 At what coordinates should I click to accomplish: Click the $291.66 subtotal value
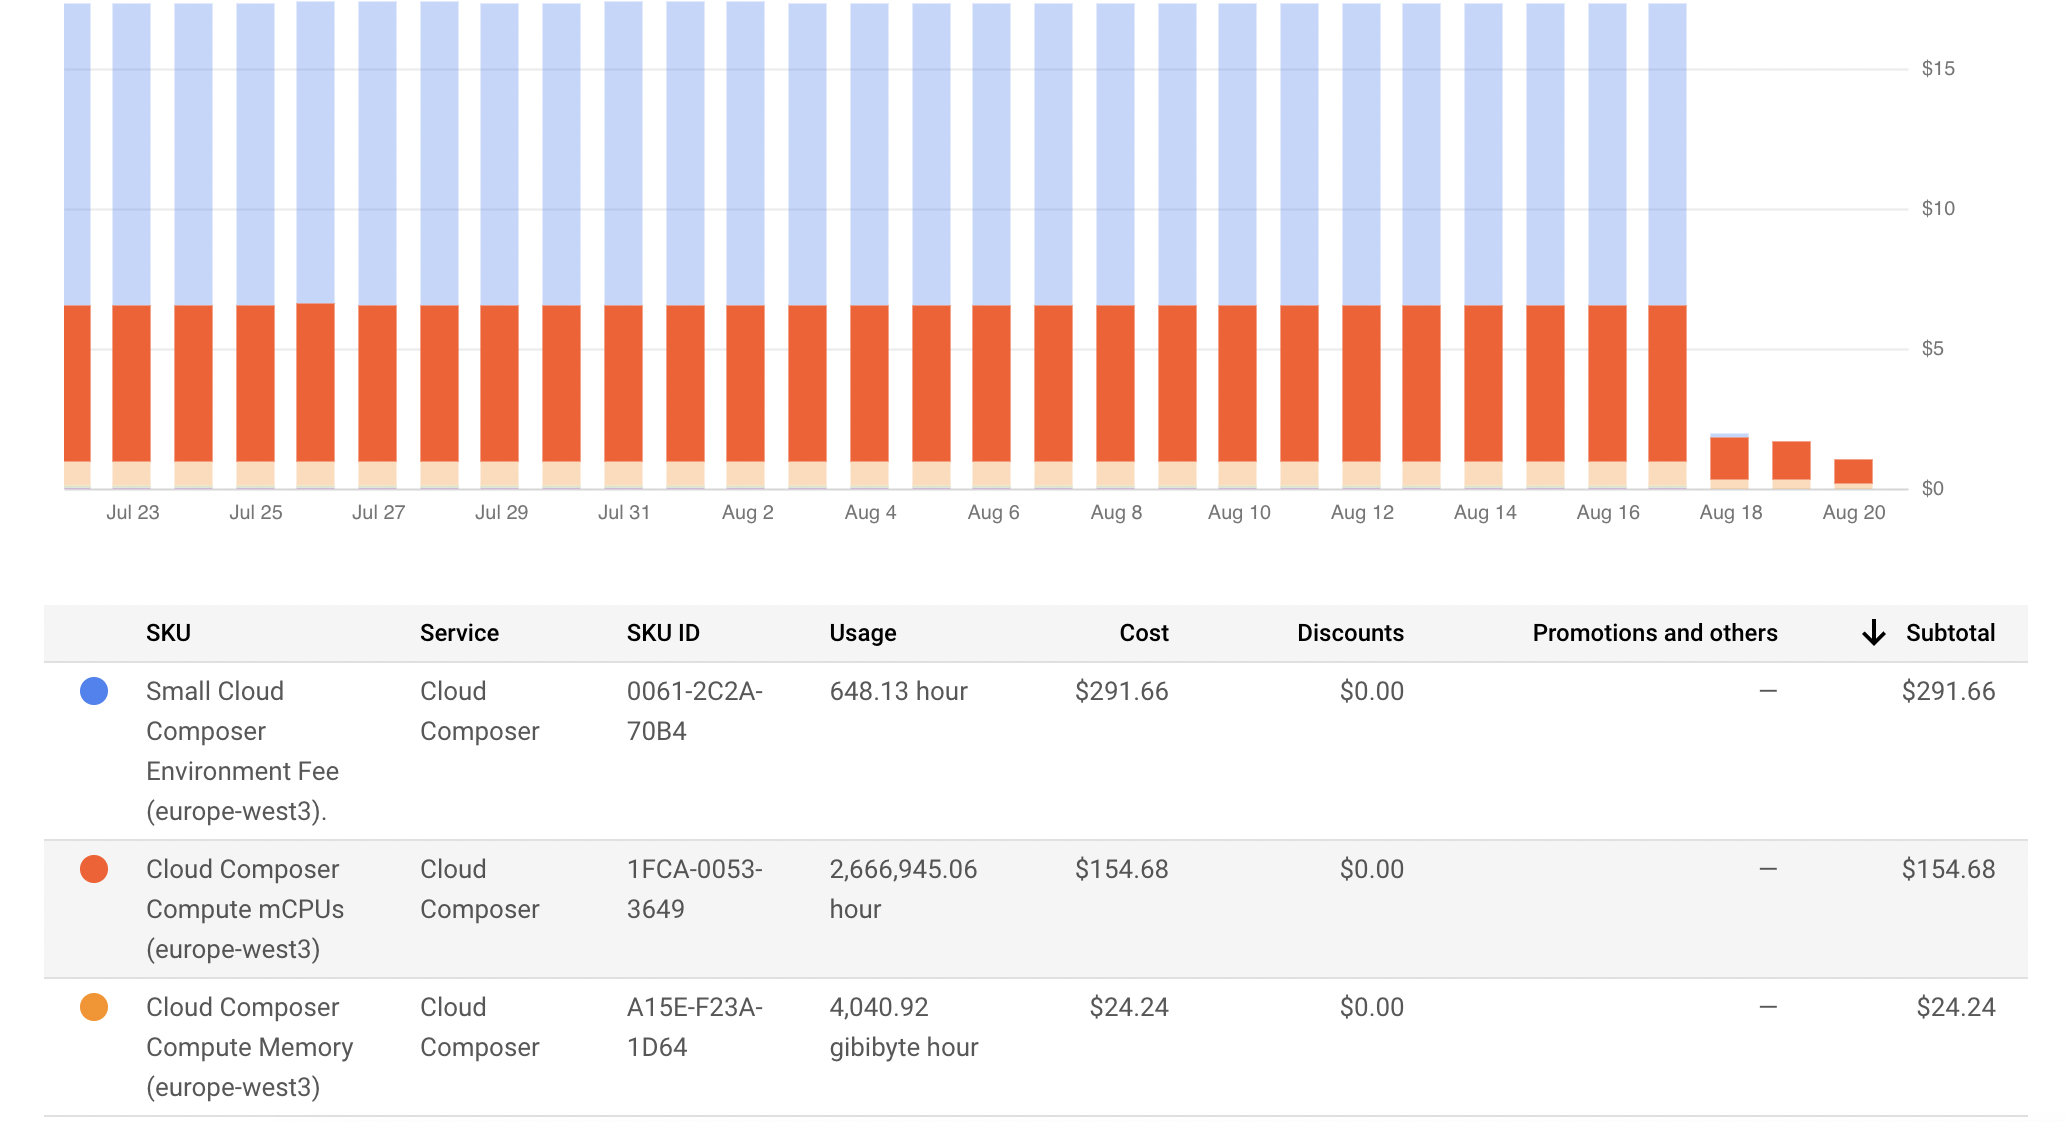(x=1947, y=691)
